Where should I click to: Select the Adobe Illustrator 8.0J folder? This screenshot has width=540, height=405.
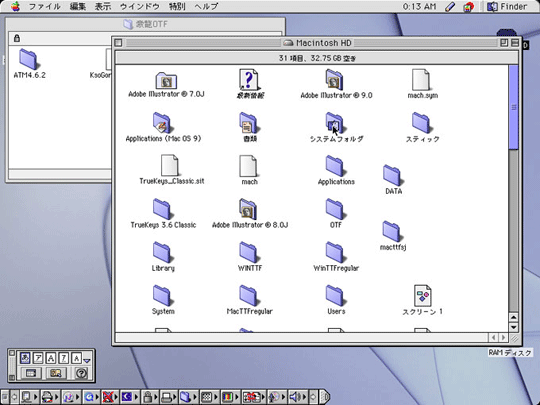pyautogui.click(x=248, y=209)
